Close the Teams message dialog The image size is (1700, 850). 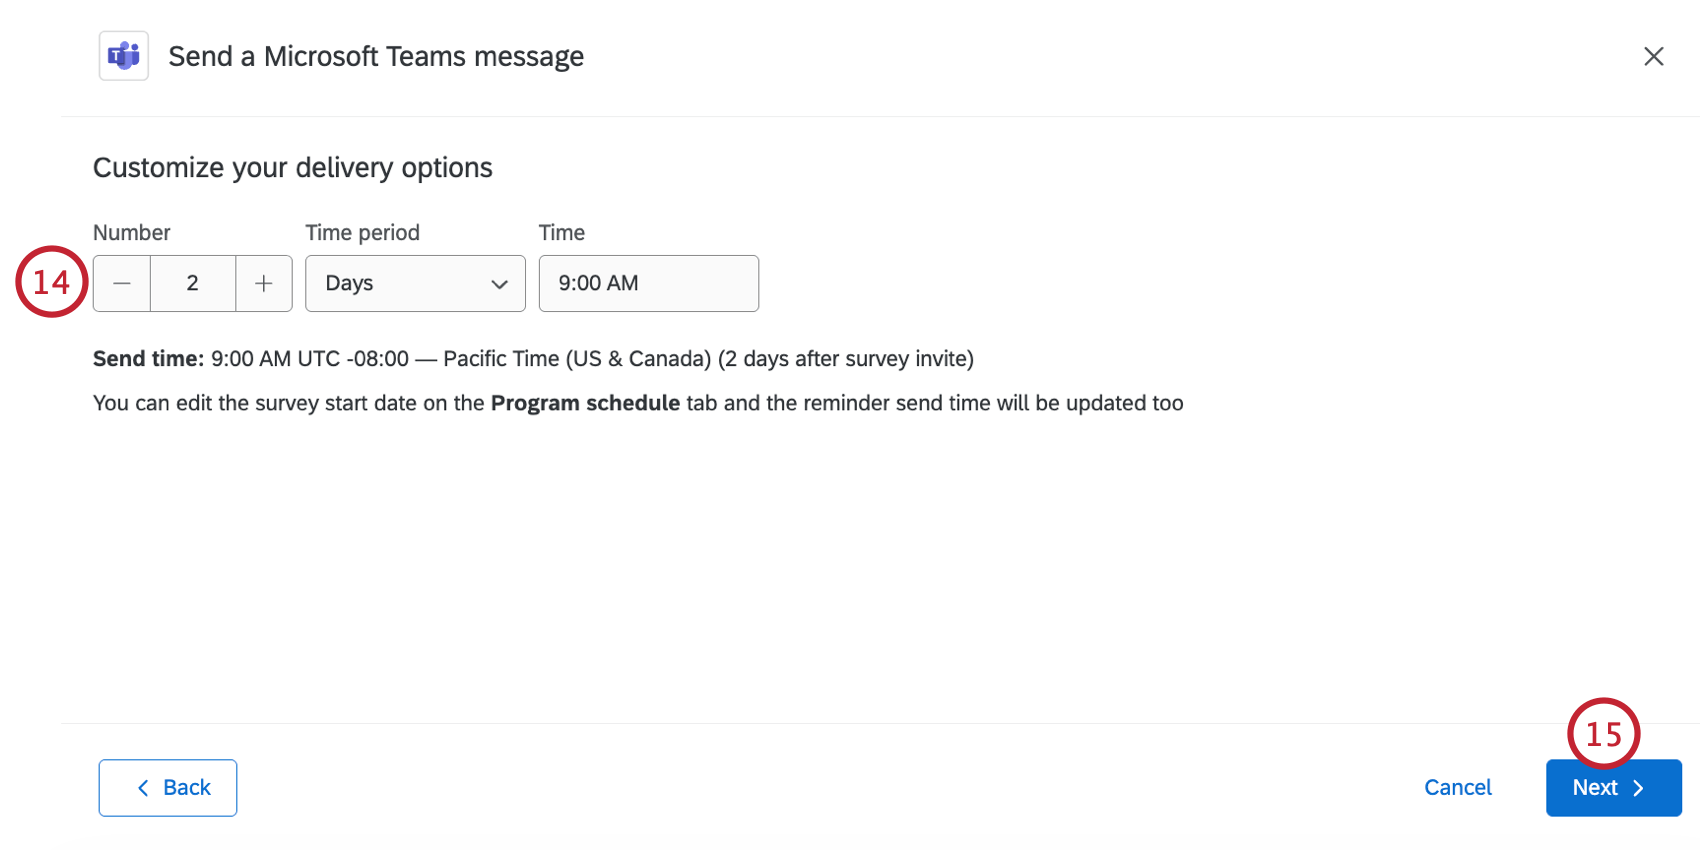[1653, 57]
